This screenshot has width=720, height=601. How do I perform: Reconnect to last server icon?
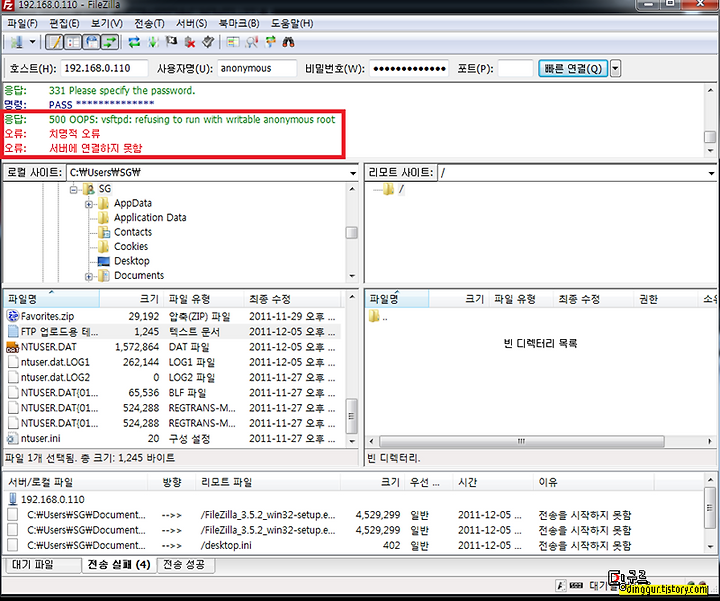click(208, 43)
